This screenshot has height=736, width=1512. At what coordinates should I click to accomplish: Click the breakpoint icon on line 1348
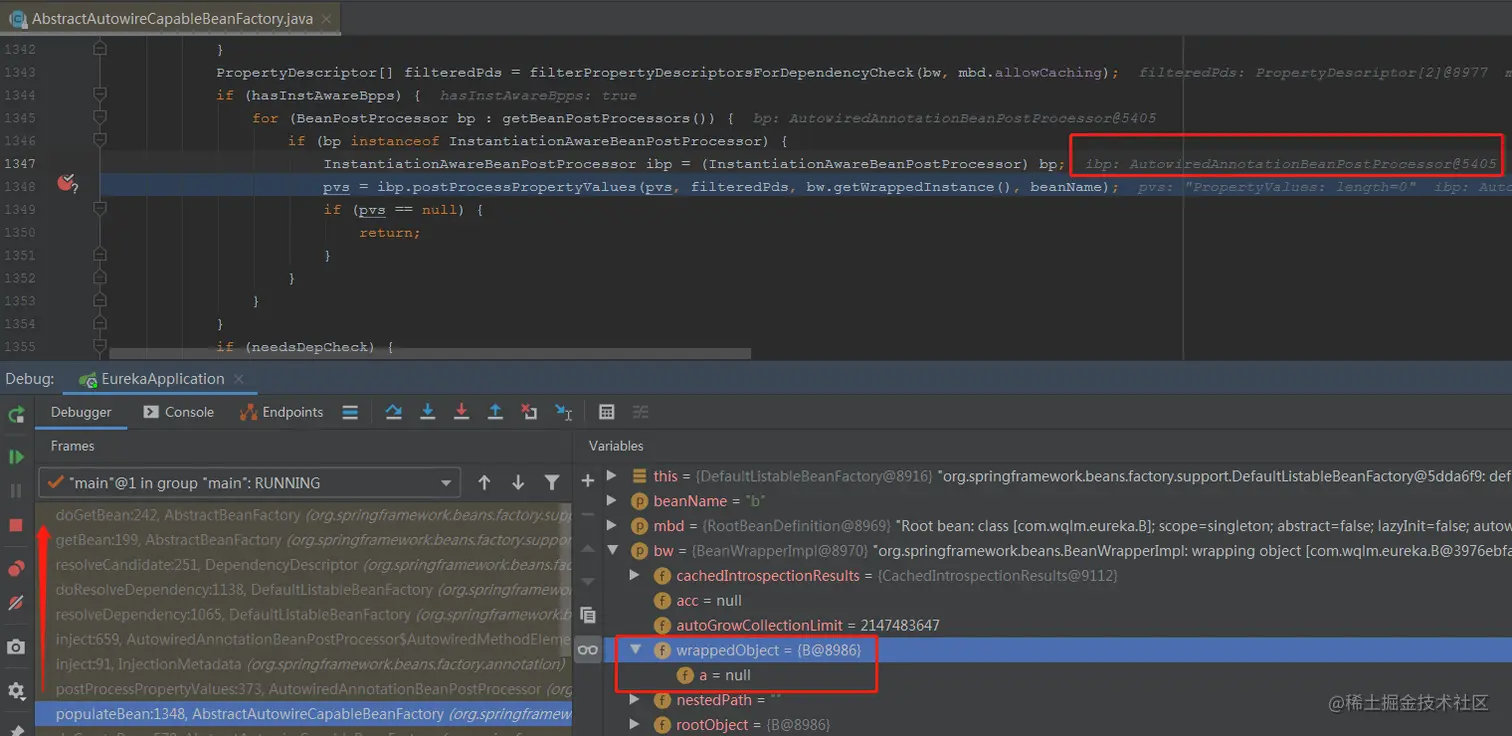pyautogui.click(x=66, y=183)
